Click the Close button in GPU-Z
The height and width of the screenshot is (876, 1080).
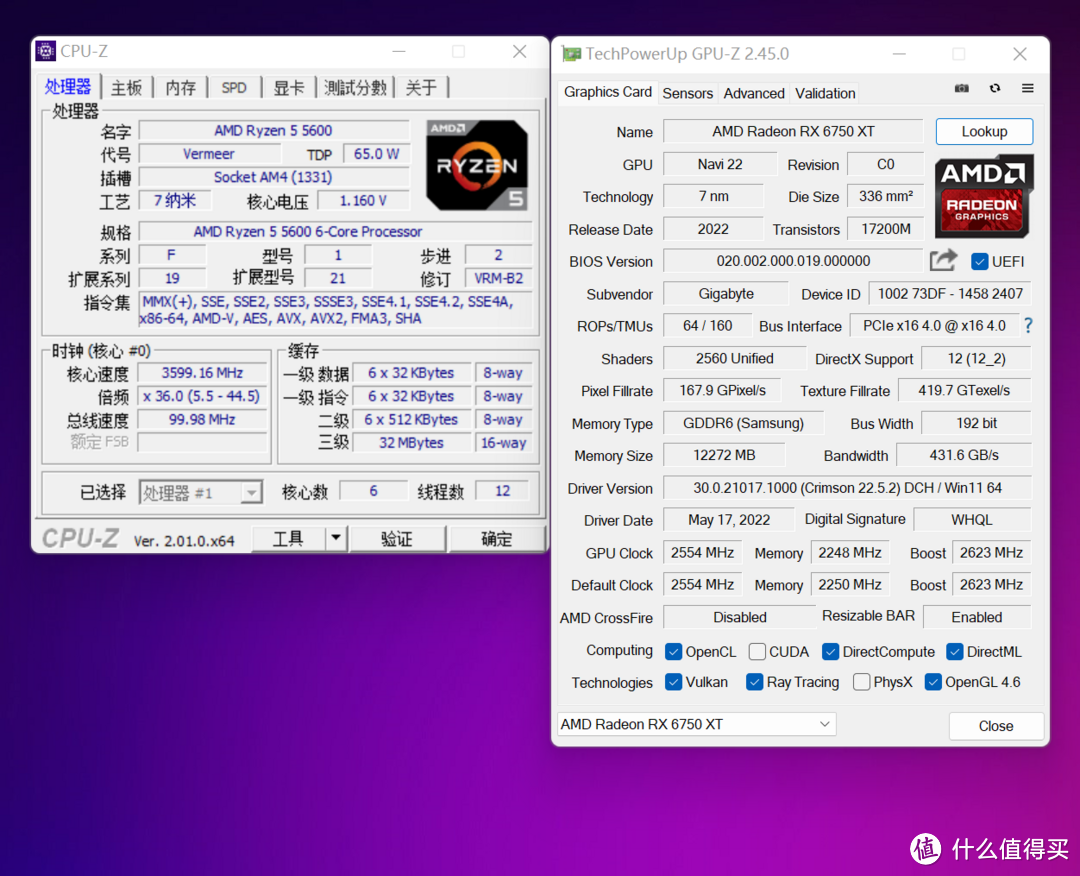[996, 726]
